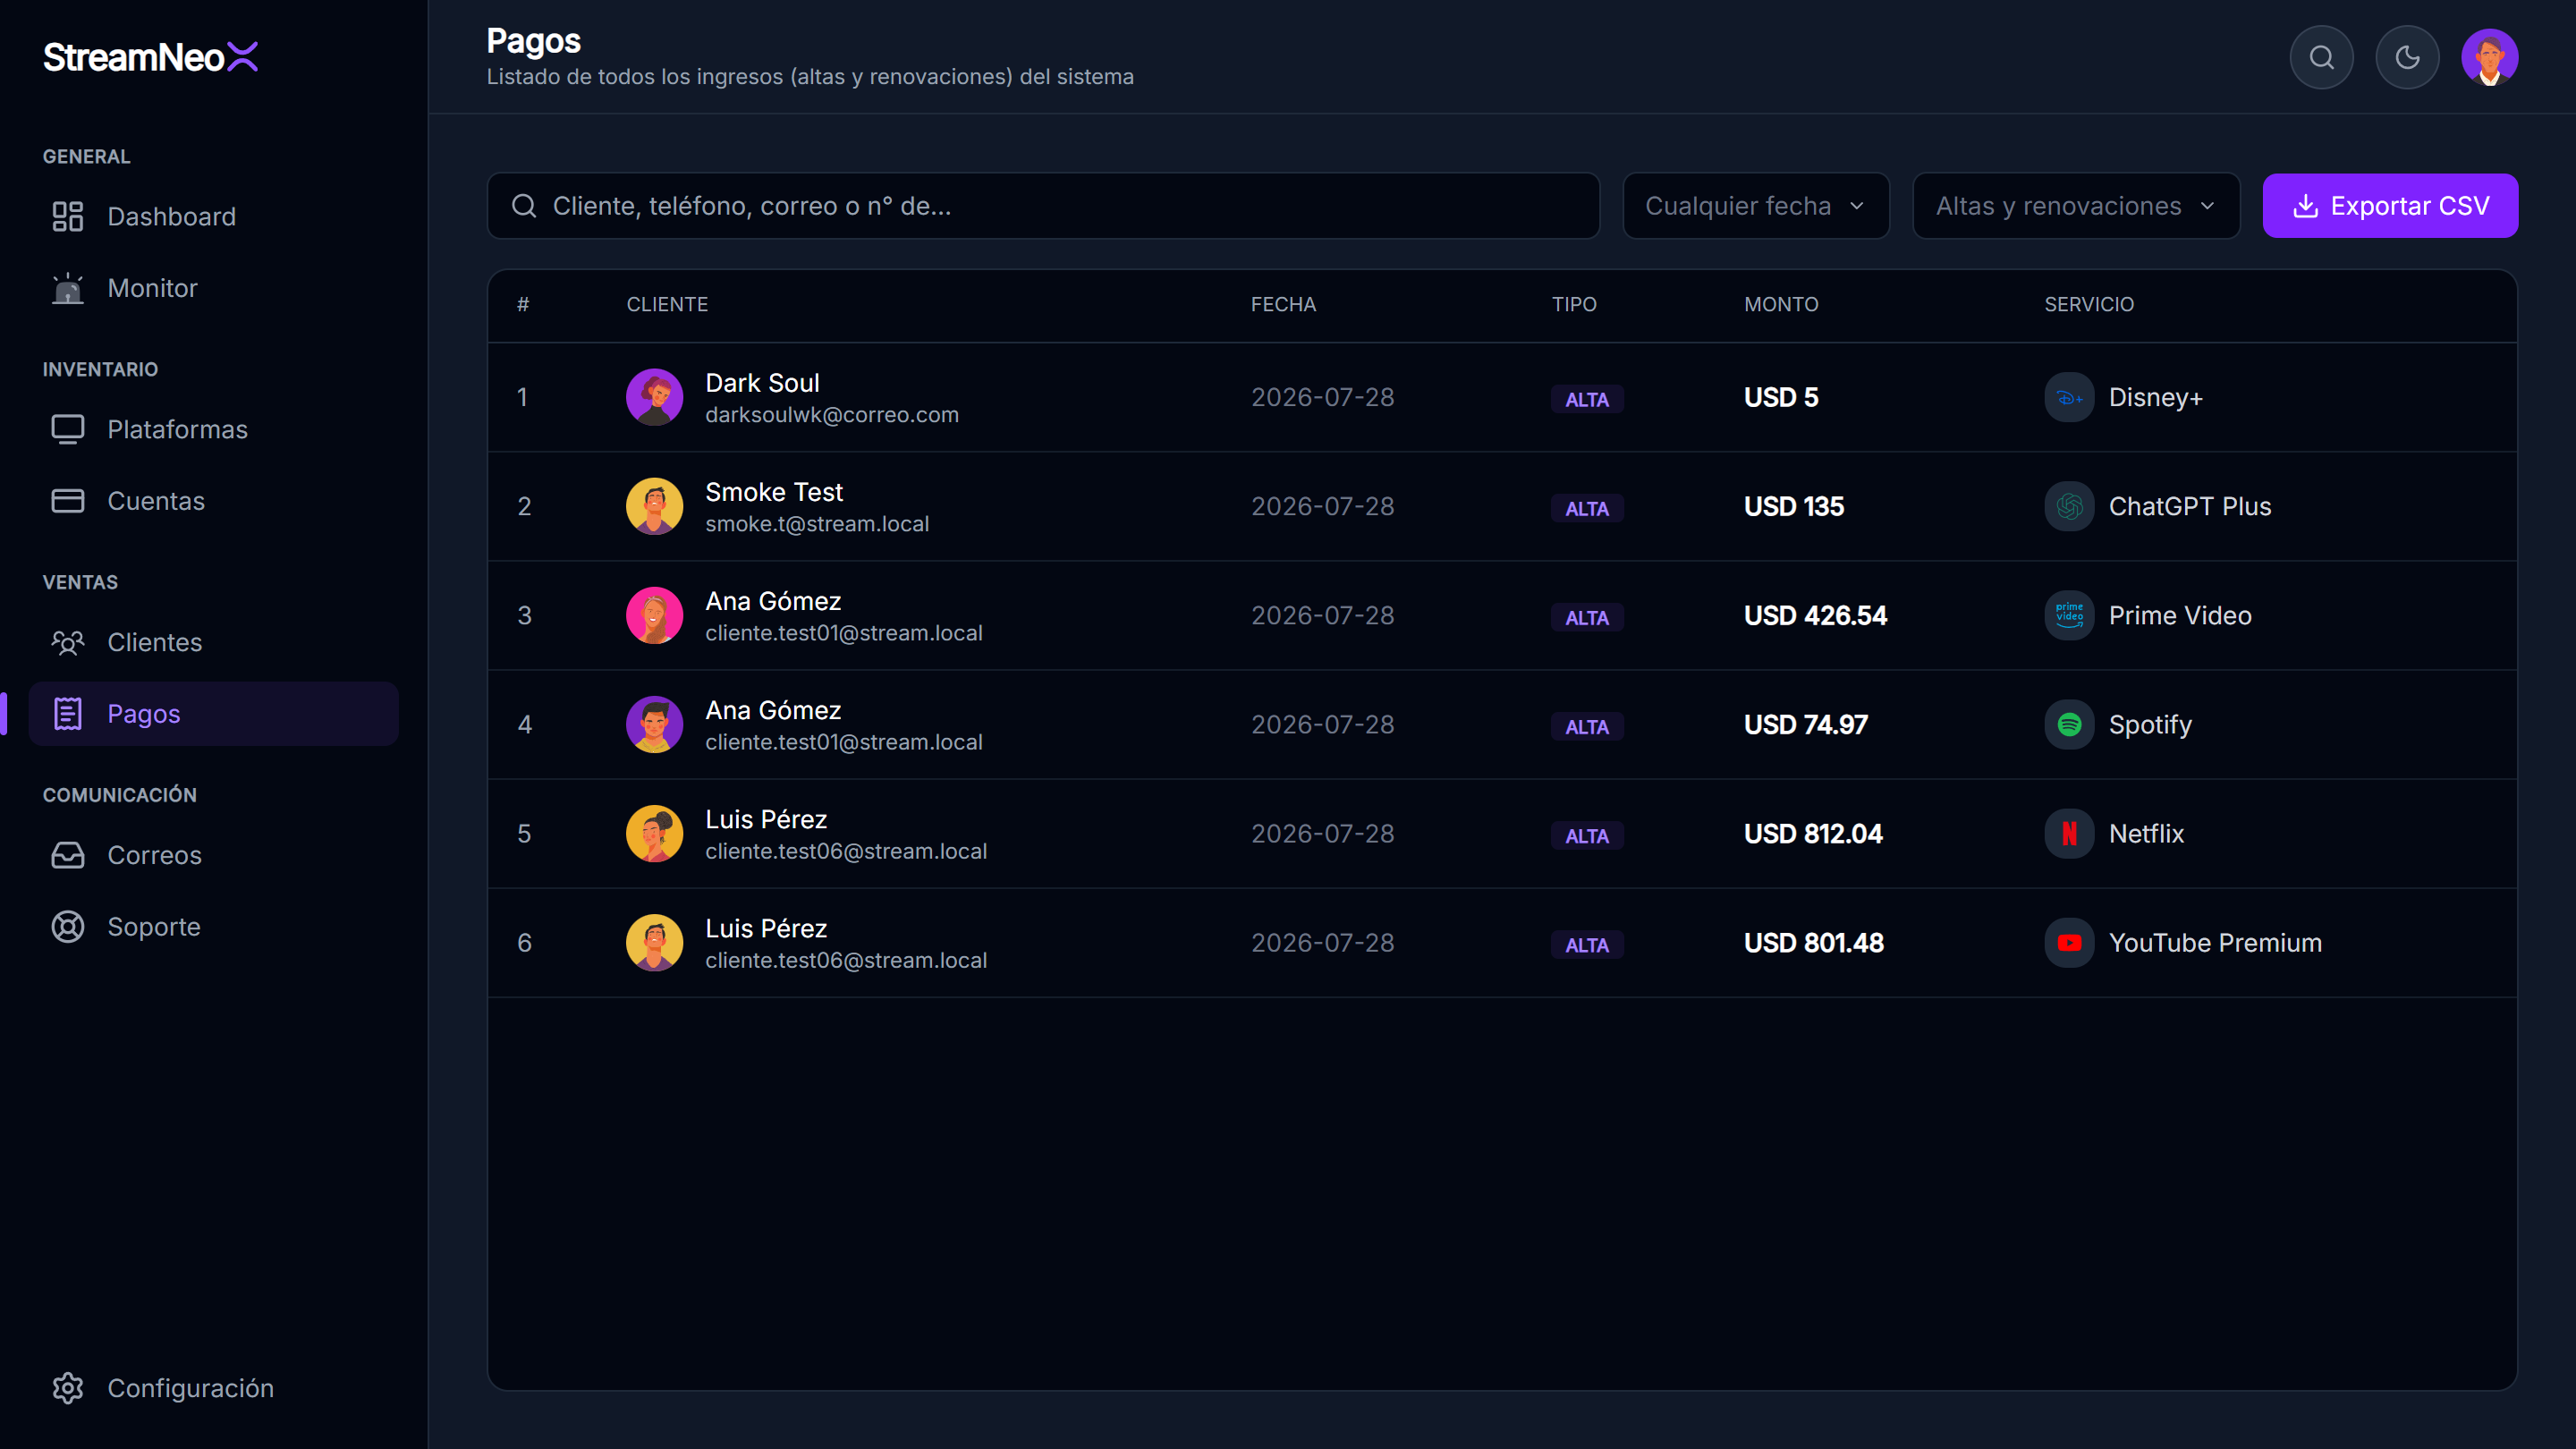Click the Spotify logo icon

[x=2069, y=724]
